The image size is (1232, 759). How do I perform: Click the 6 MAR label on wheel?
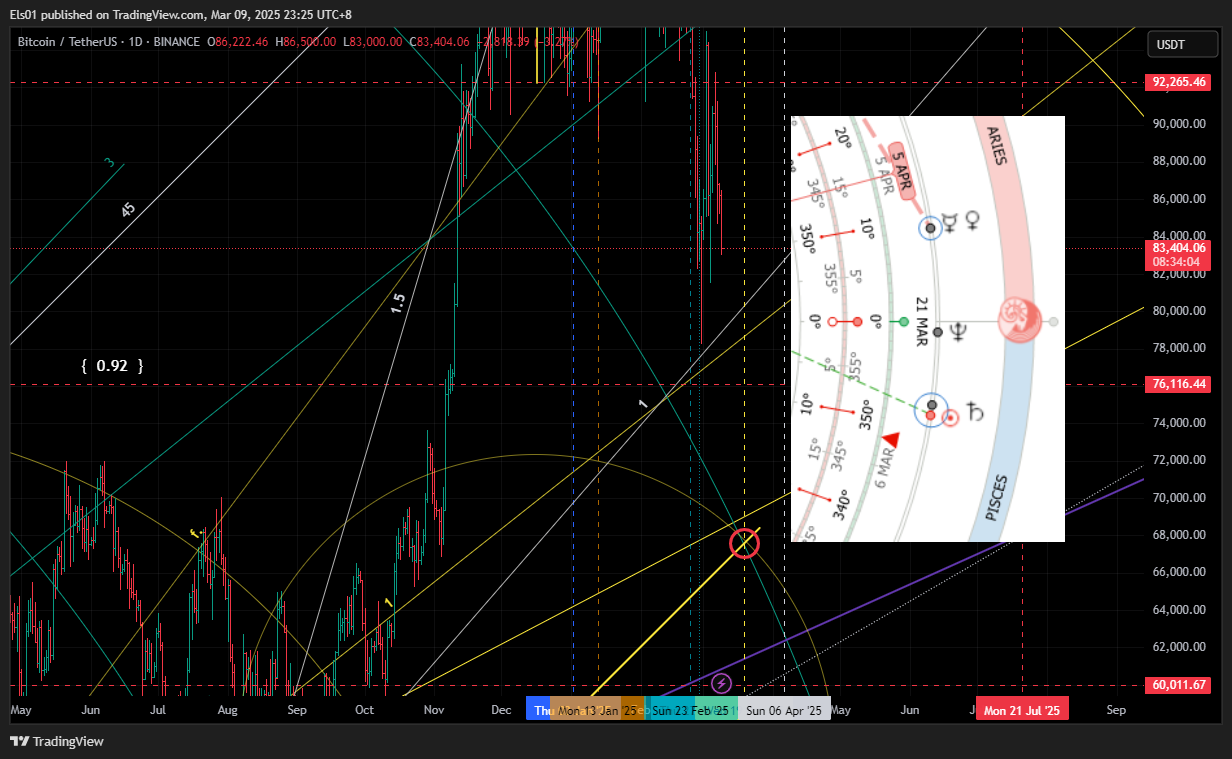coord(886,468)
